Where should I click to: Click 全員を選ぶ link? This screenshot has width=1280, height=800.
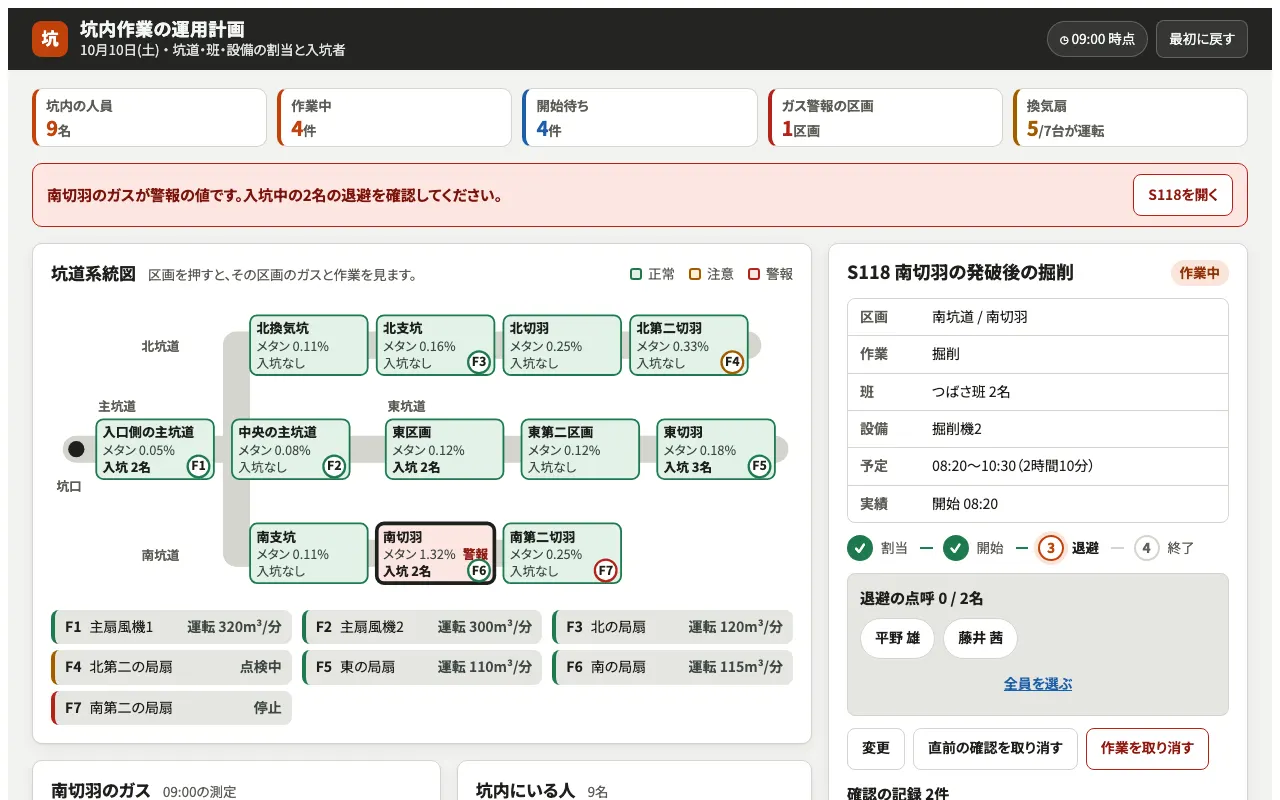pyautogui.click(x=1038, y=684)
